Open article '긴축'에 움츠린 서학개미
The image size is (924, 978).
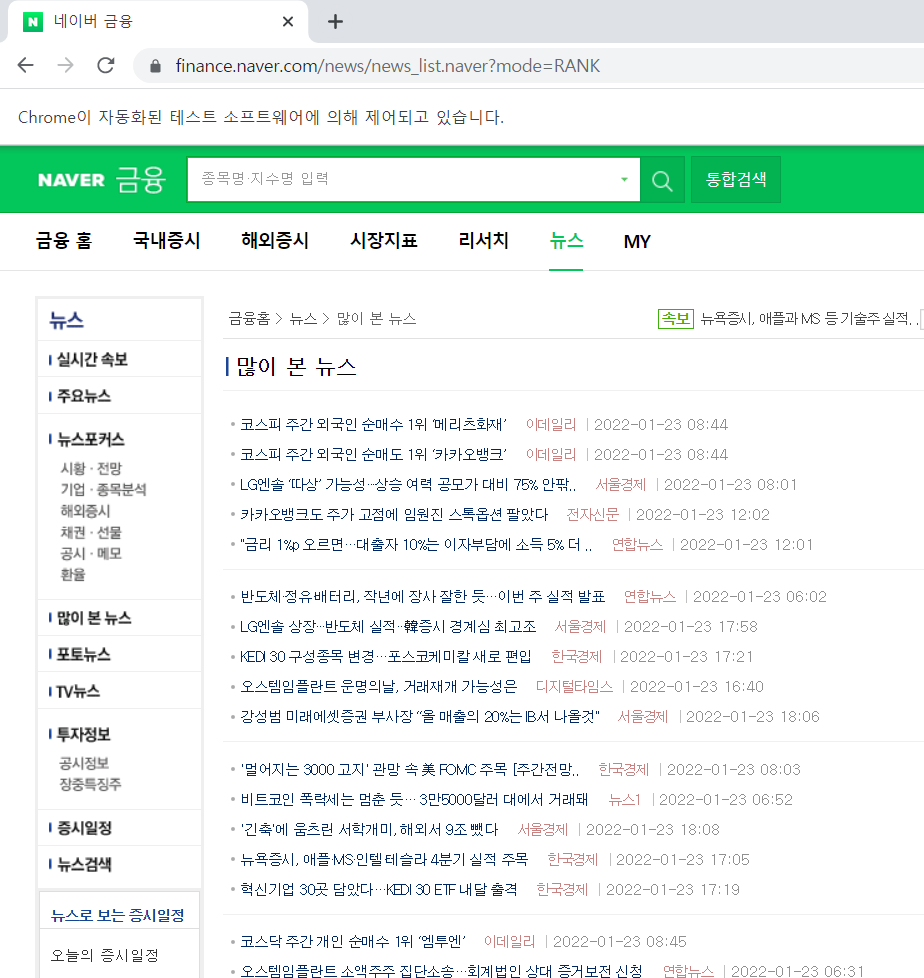[x=369, y=830]
